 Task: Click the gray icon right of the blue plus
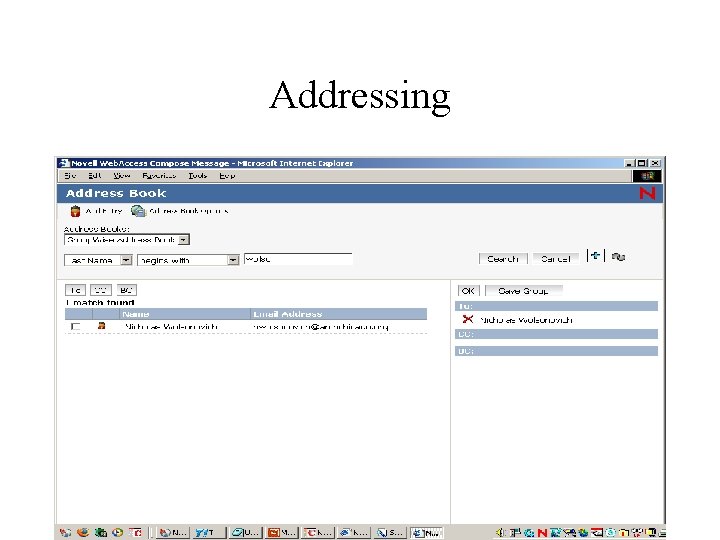tap(619, 257)
